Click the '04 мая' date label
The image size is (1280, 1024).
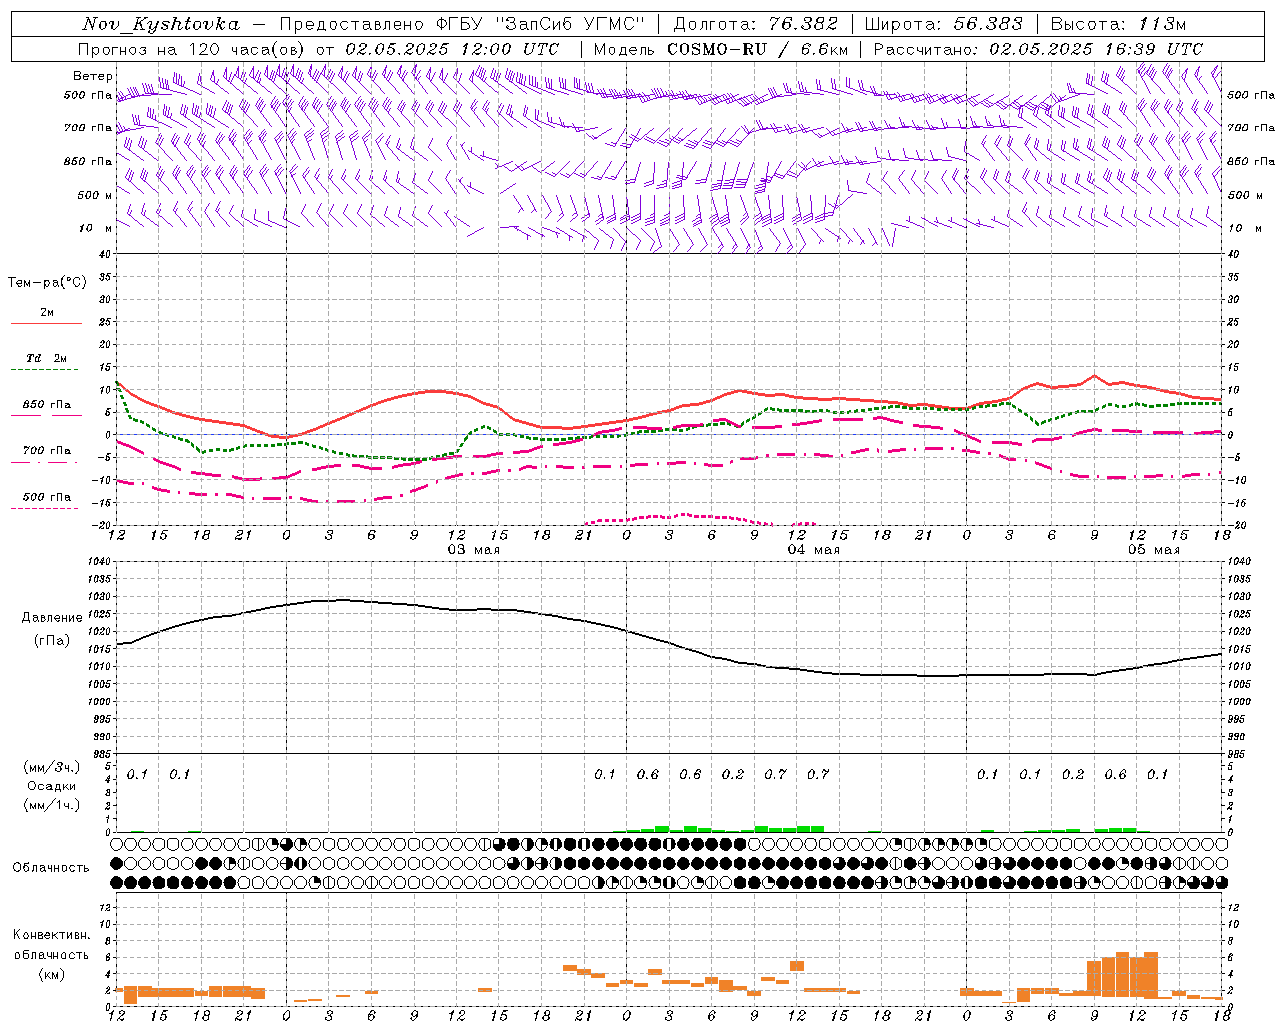(813, 550)
